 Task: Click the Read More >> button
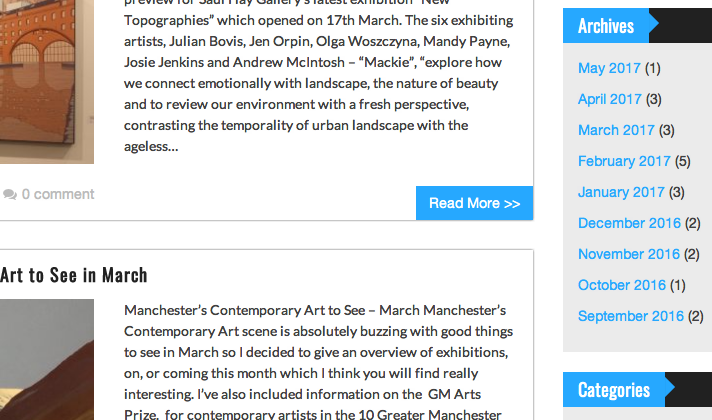475,203
